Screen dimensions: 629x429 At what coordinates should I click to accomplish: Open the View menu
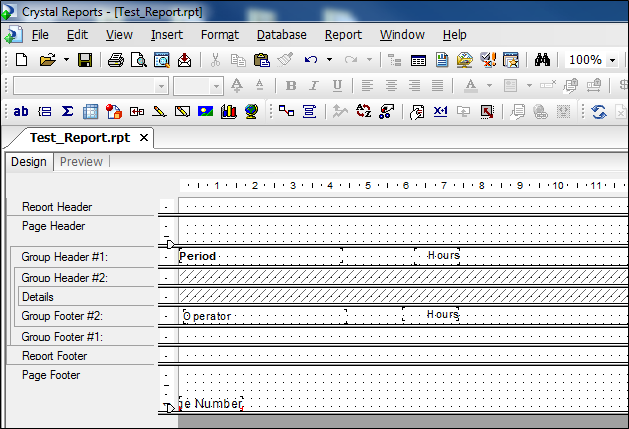tap(119, 35)
